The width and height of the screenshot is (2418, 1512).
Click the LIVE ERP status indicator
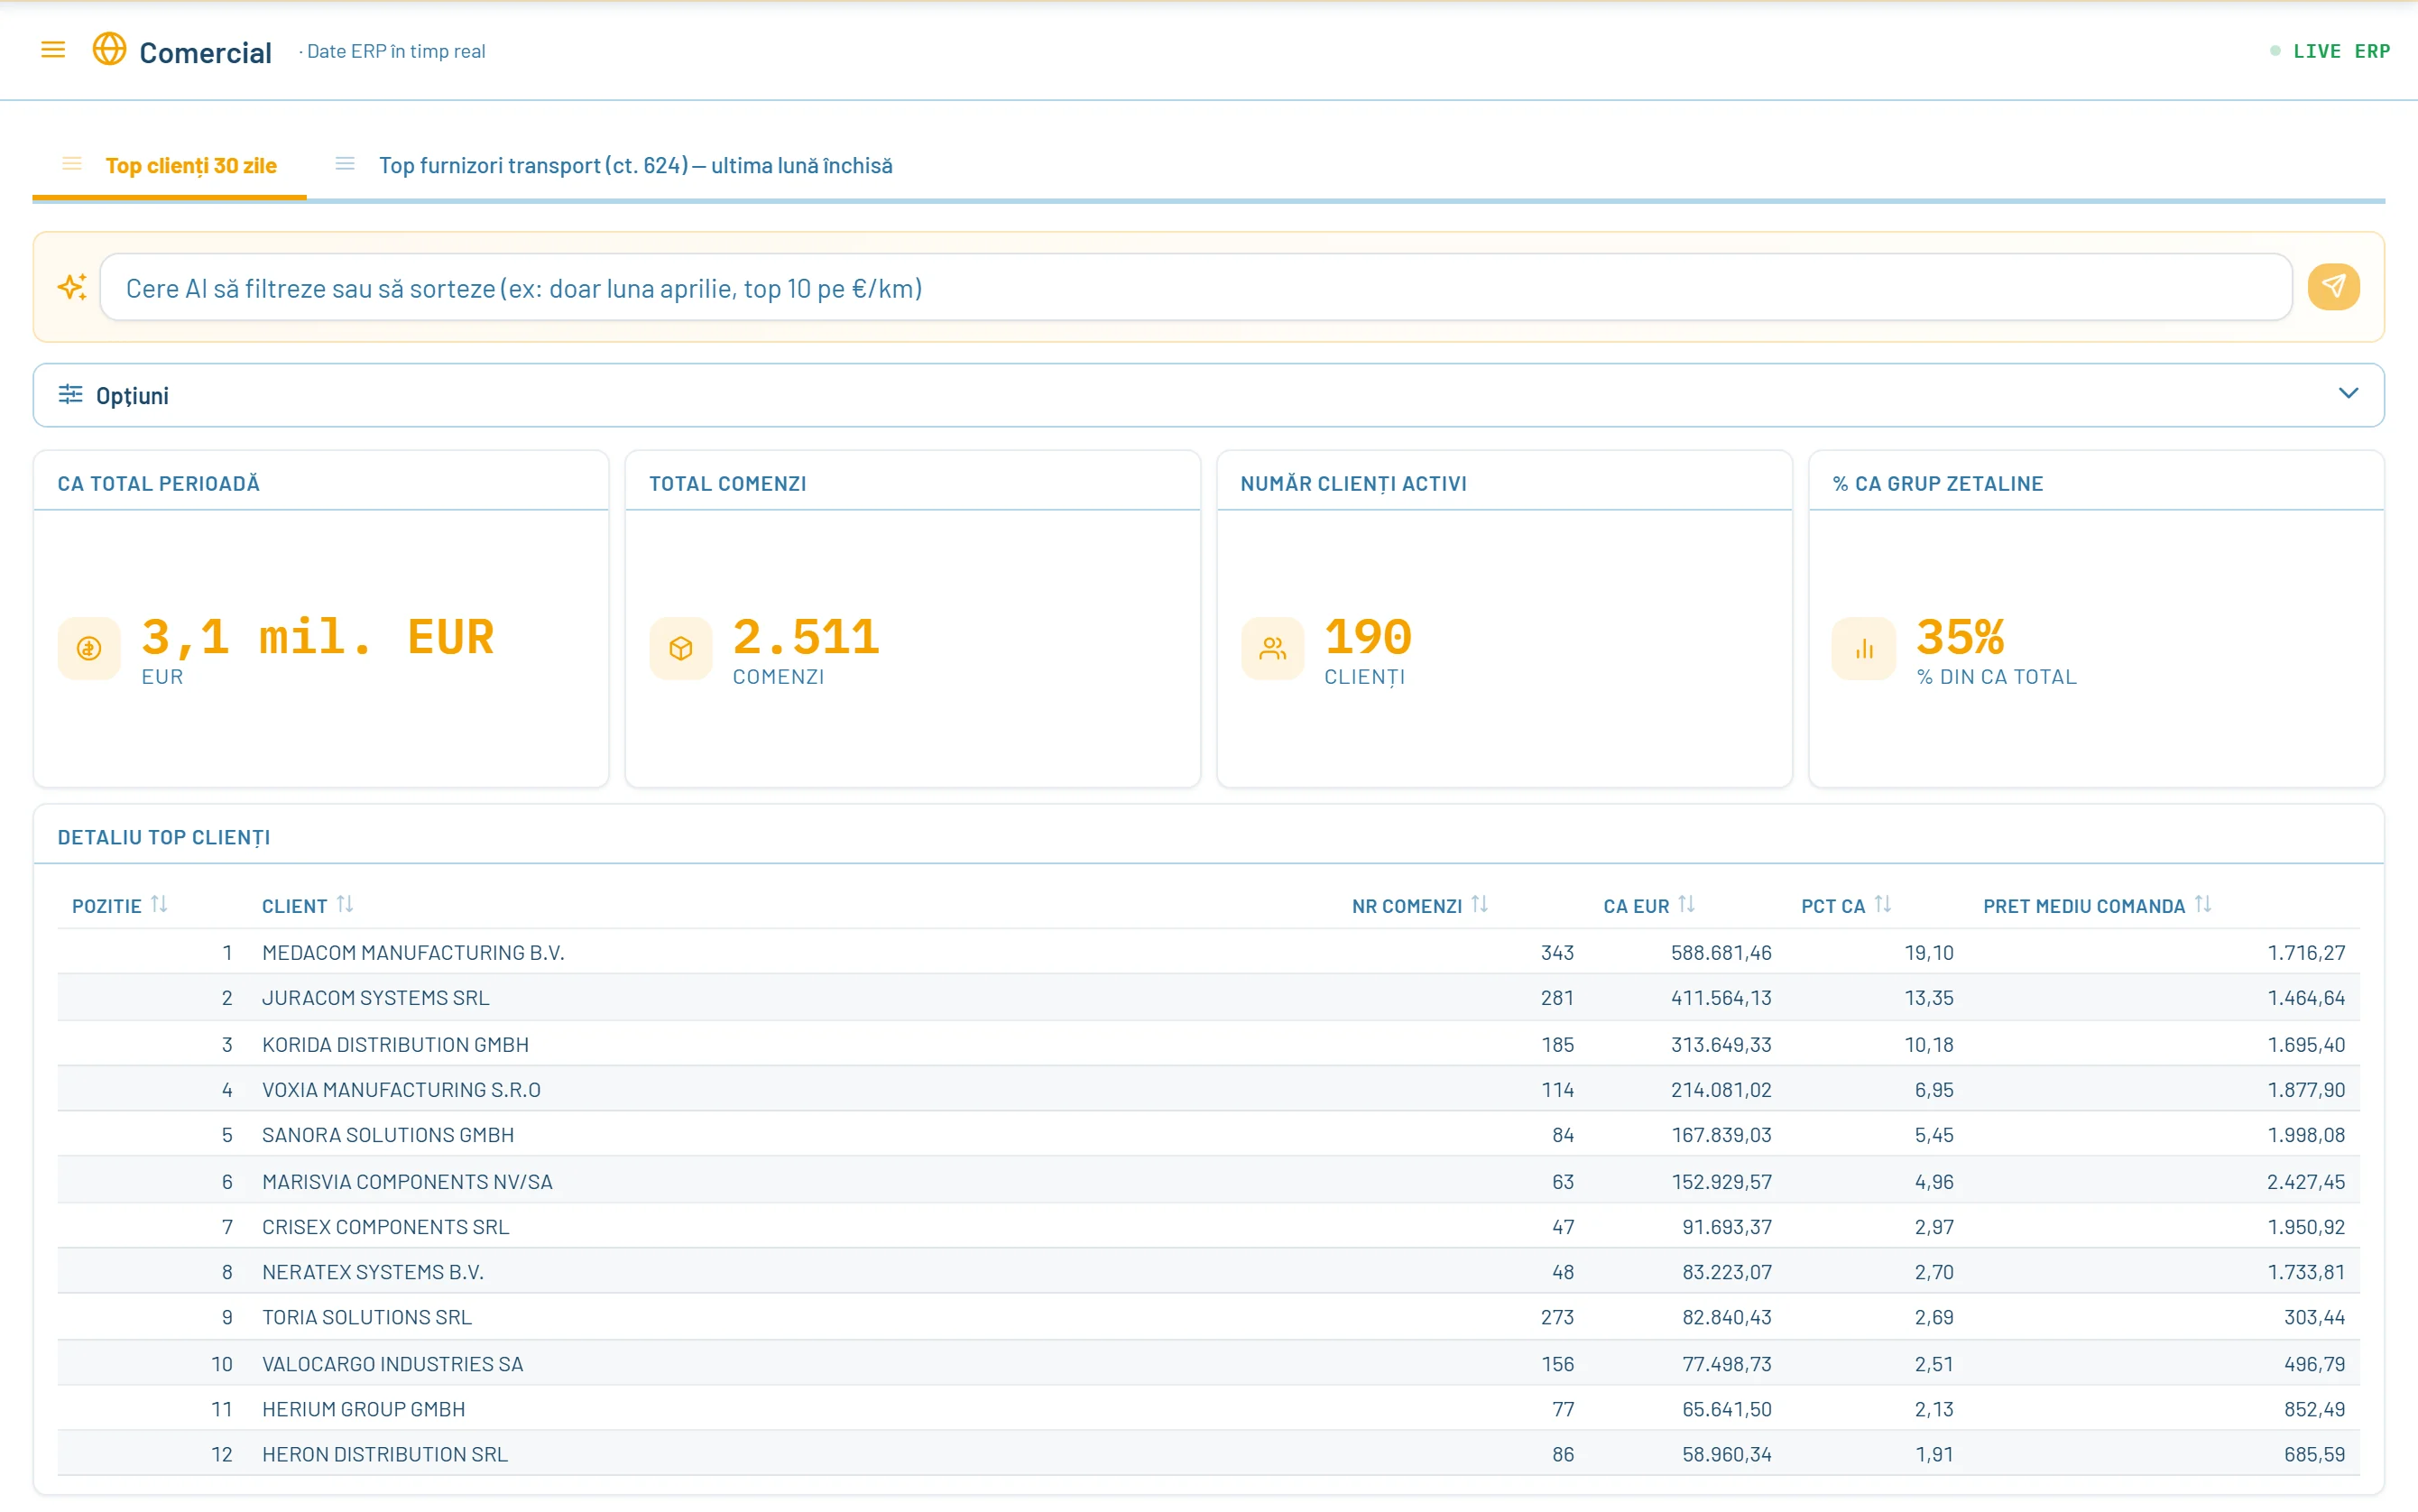point(2330,51)
